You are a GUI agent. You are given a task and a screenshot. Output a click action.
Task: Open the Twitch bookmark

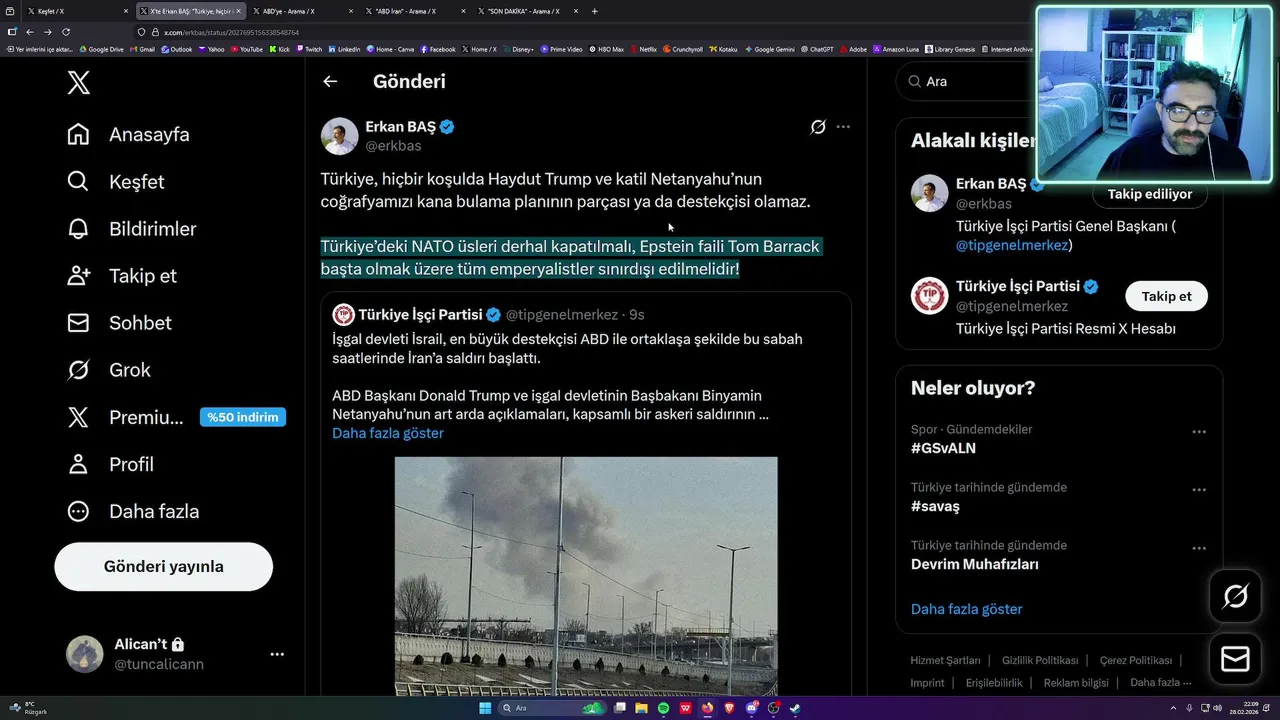(309, 49)
